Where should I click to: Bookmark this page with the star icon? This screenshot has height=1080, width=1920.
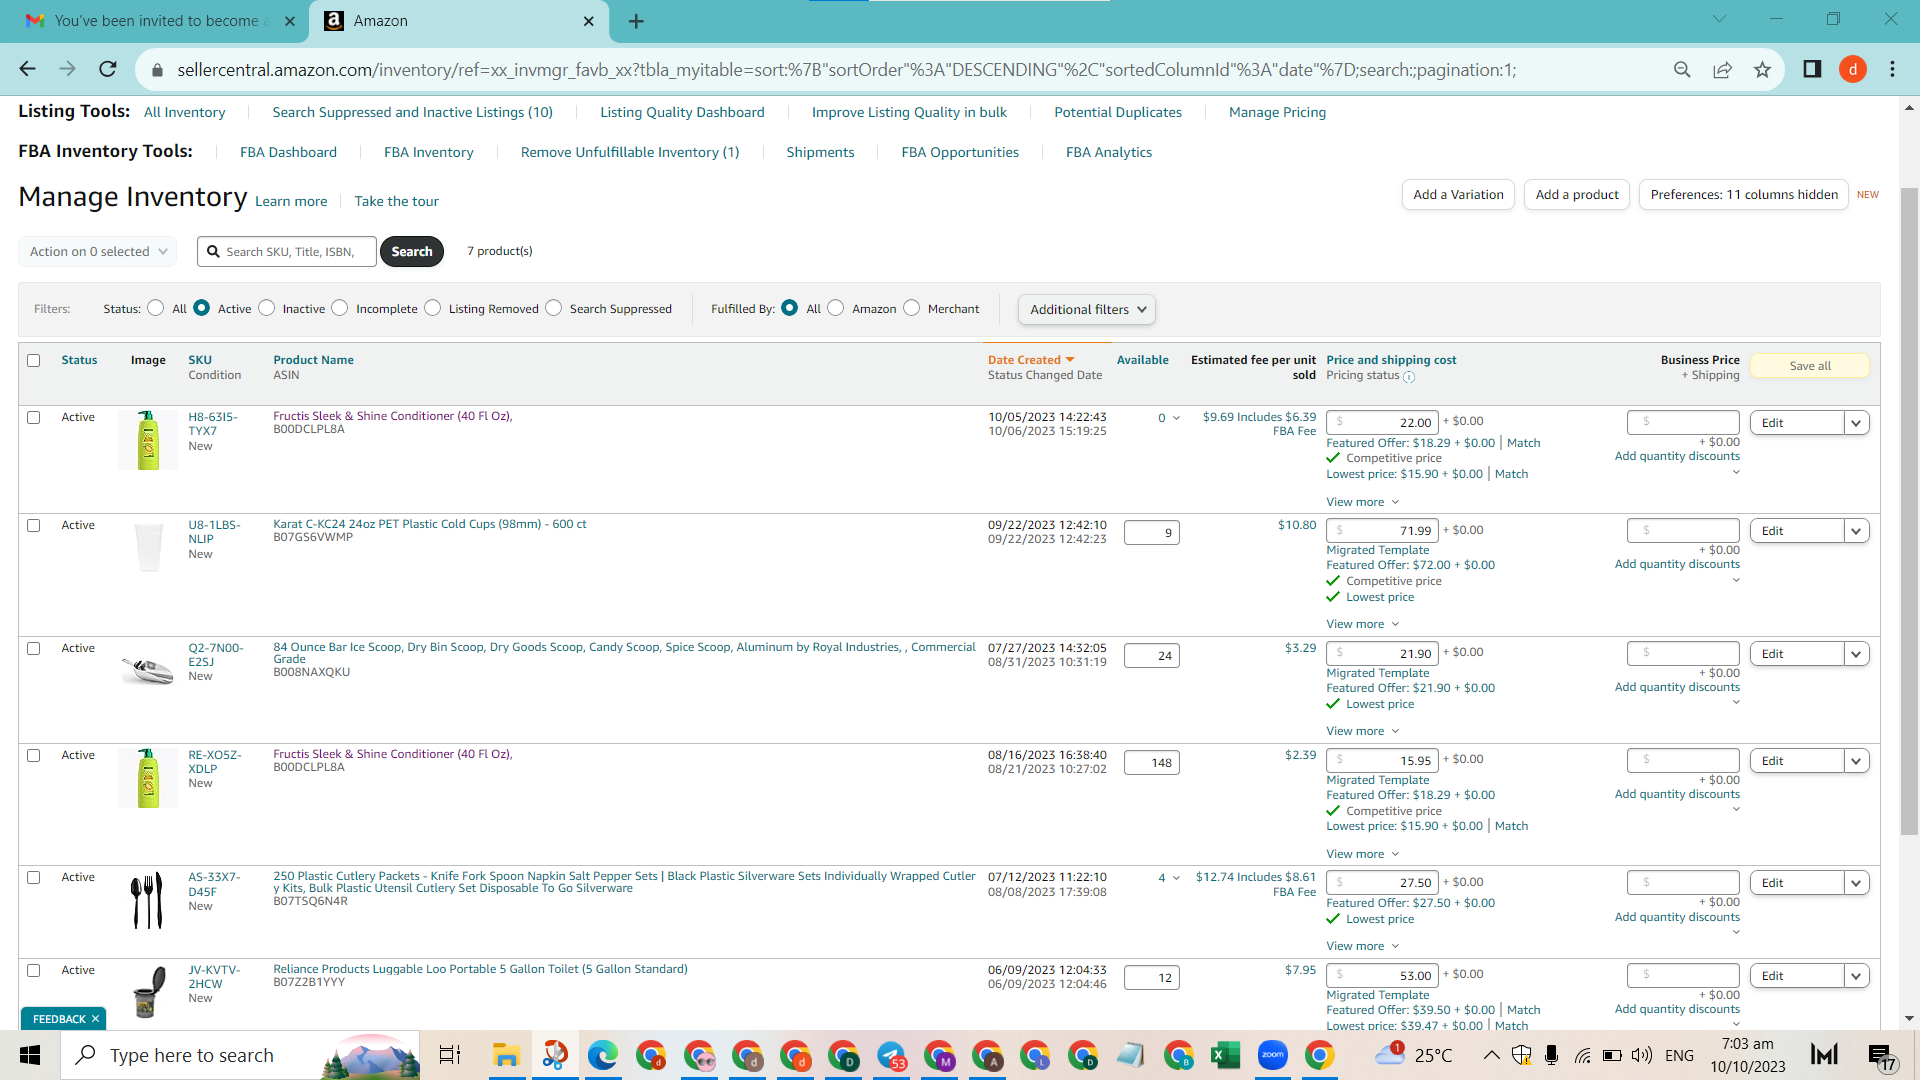(x=1762, y=69)
